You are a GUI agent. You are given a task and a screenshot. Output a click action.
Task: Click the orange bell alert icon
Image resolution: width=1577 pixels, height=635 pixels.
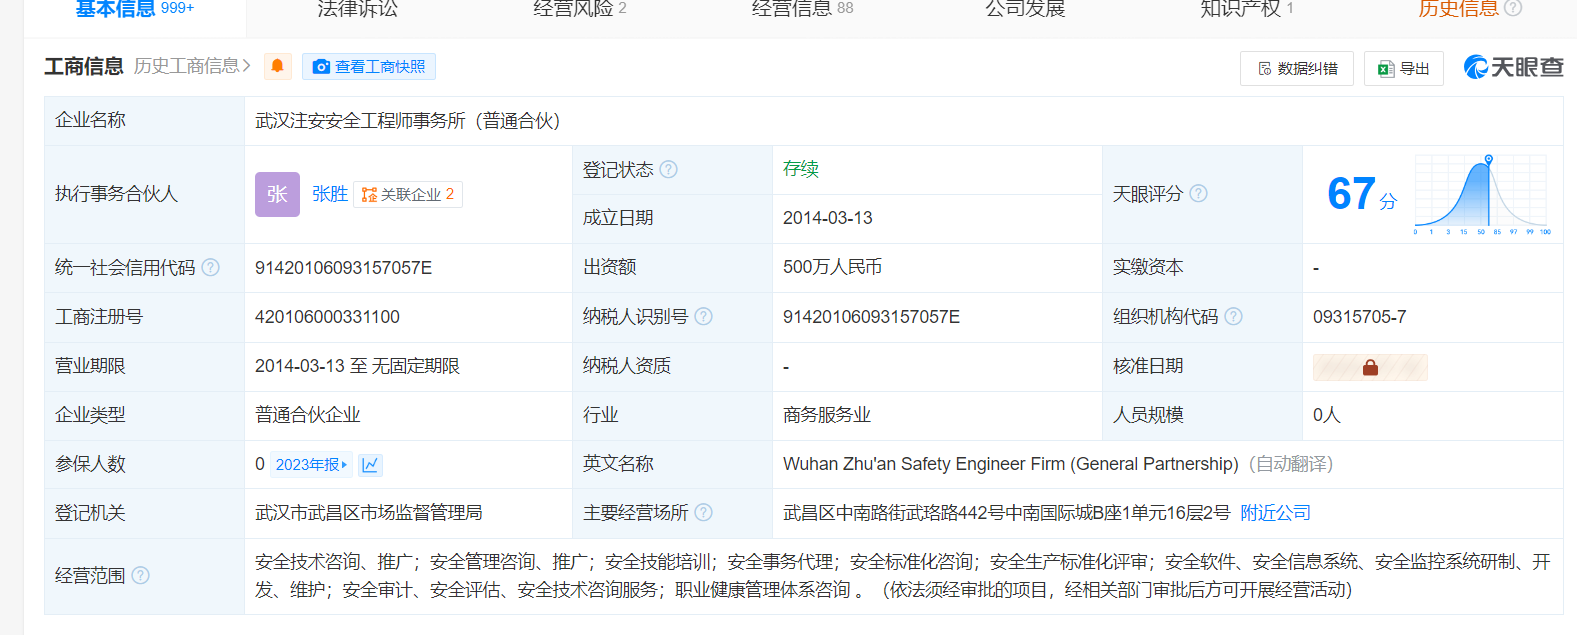(278, 66)
